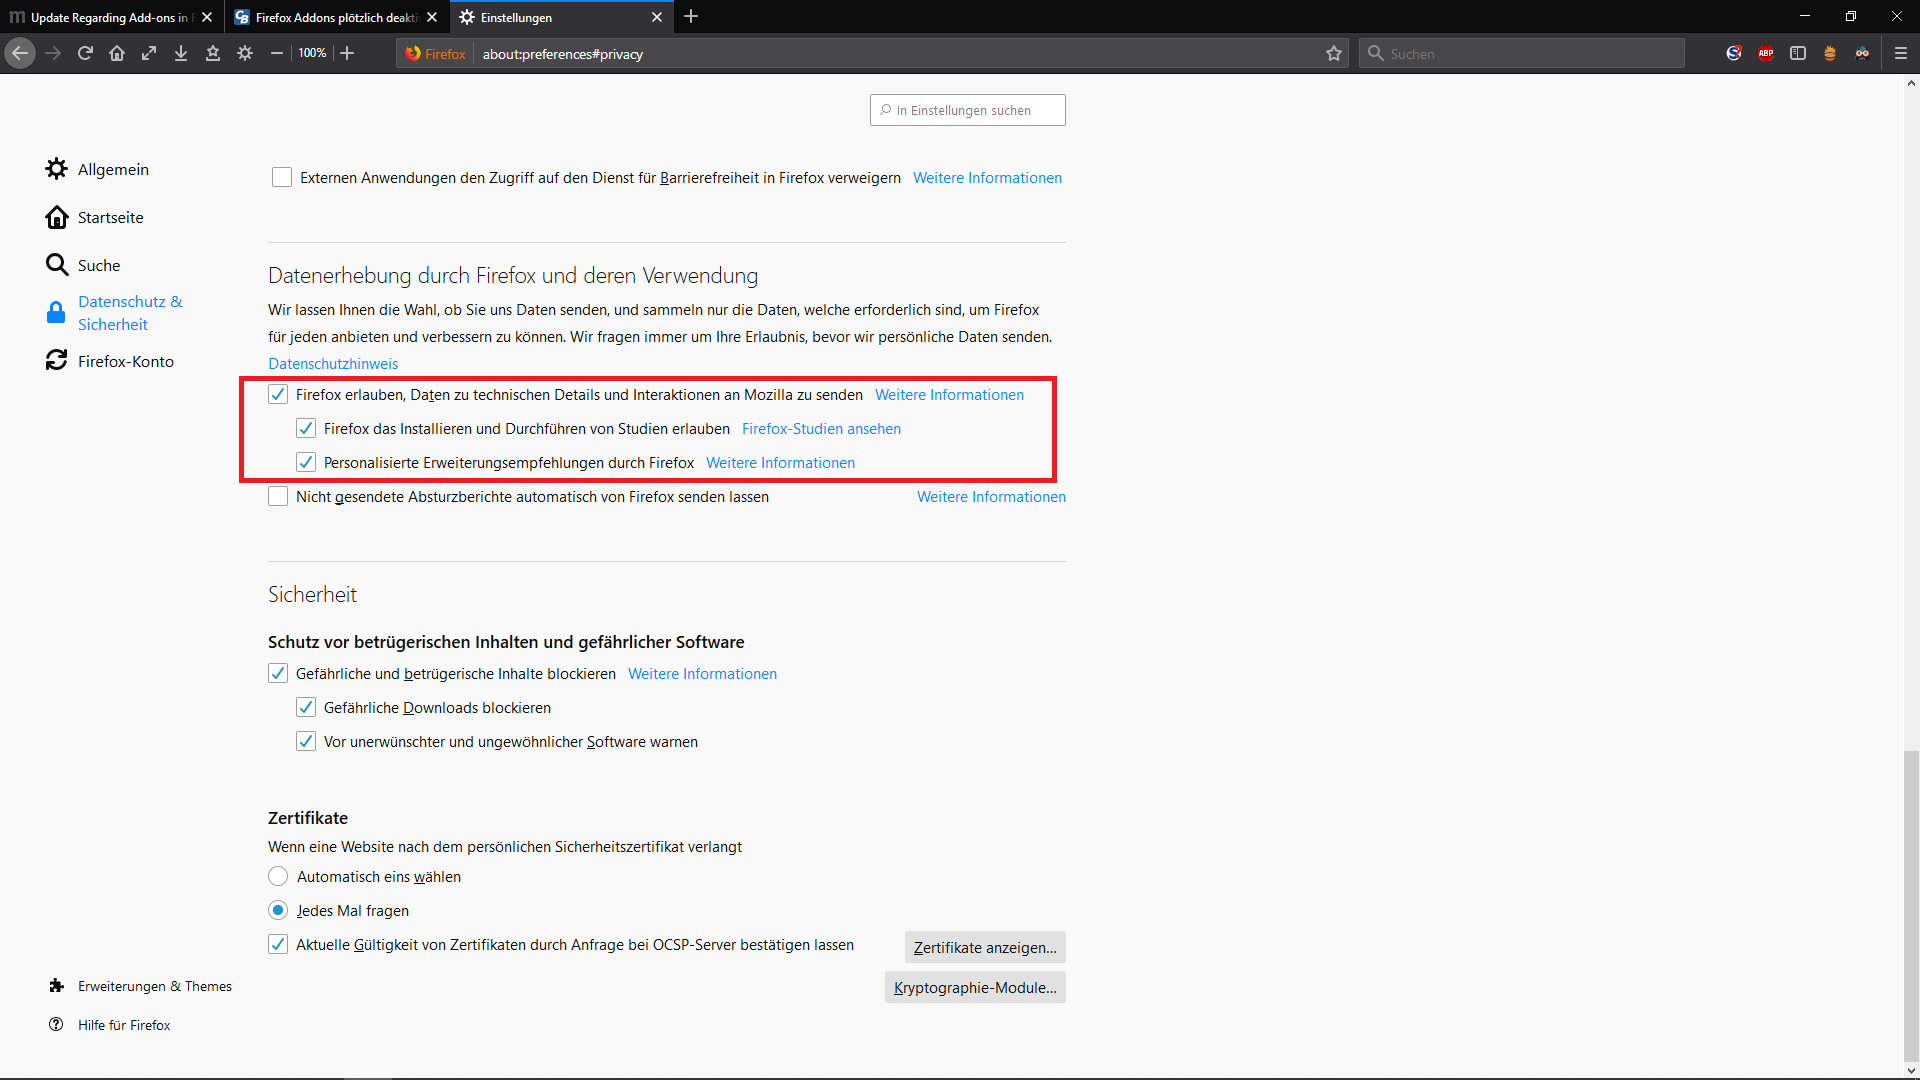Open the Downloads toolbar icon
The height and width of the screenshot is (1080, 1920).
(181, 53)
